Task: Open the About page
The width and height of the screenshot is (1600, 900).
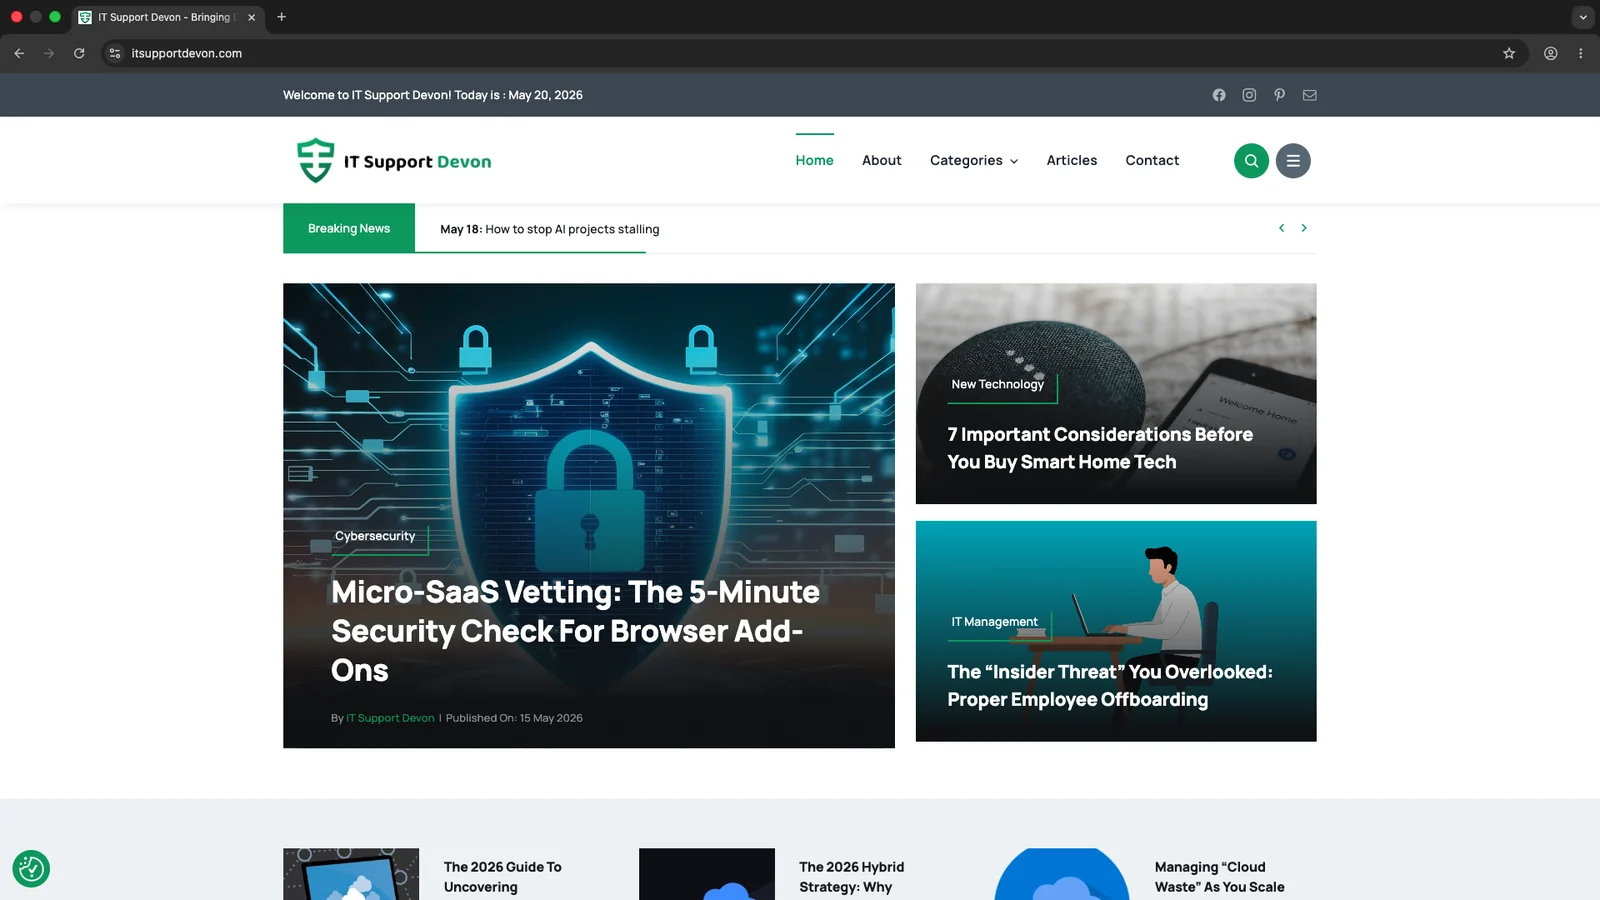Action: coord(882,160)
